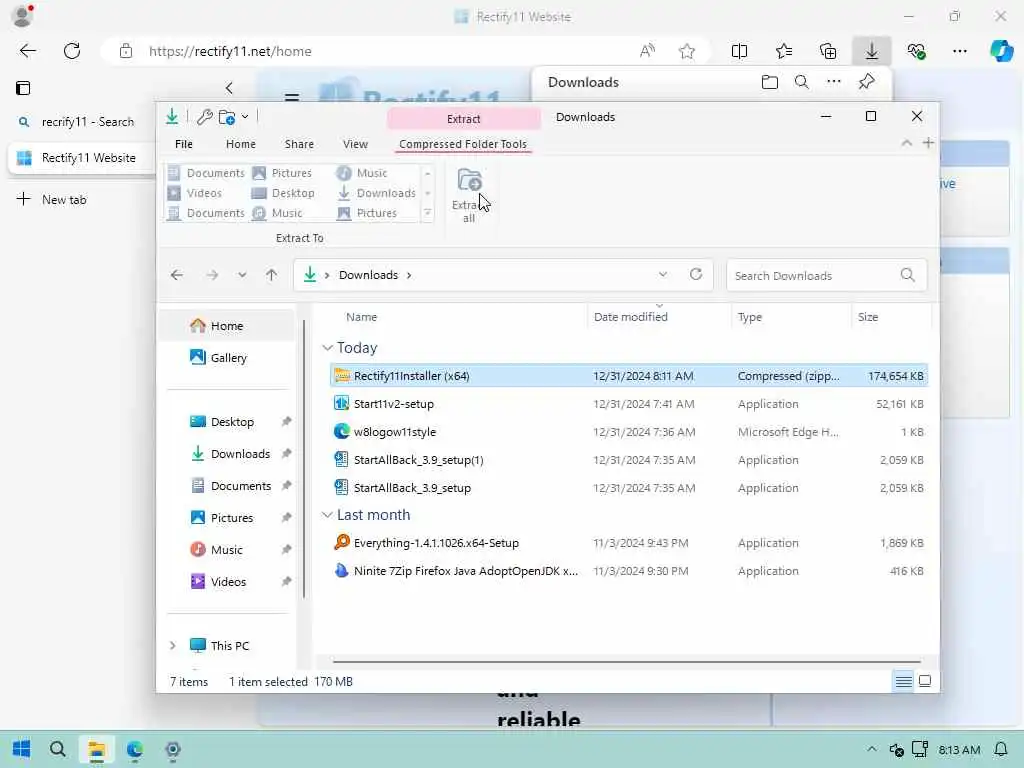Click the Edge Downloads toolbar button
The height and width of the screenshot is (768, 1024).
click(x=872, y=51)
